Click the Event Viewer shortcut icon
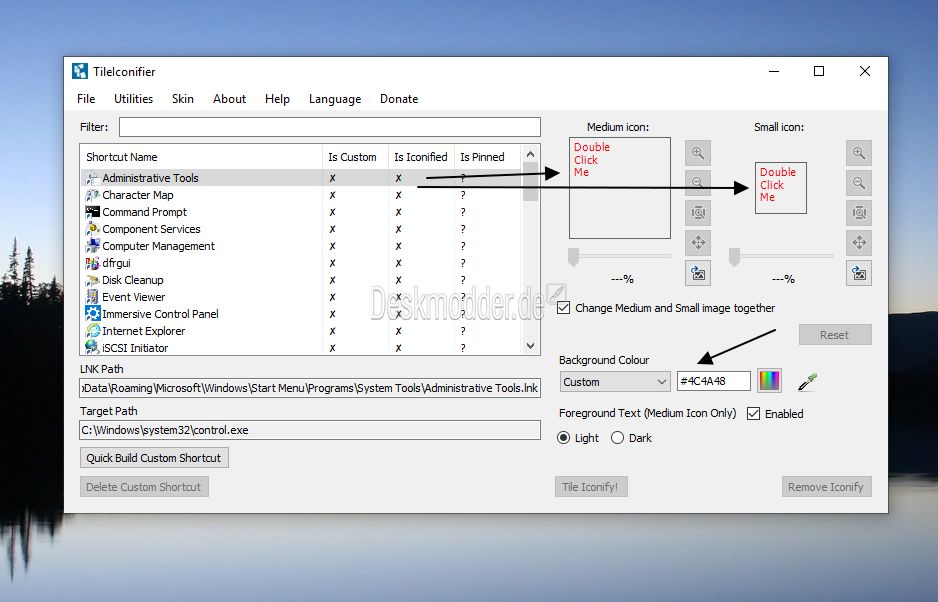 click(92, 297)
